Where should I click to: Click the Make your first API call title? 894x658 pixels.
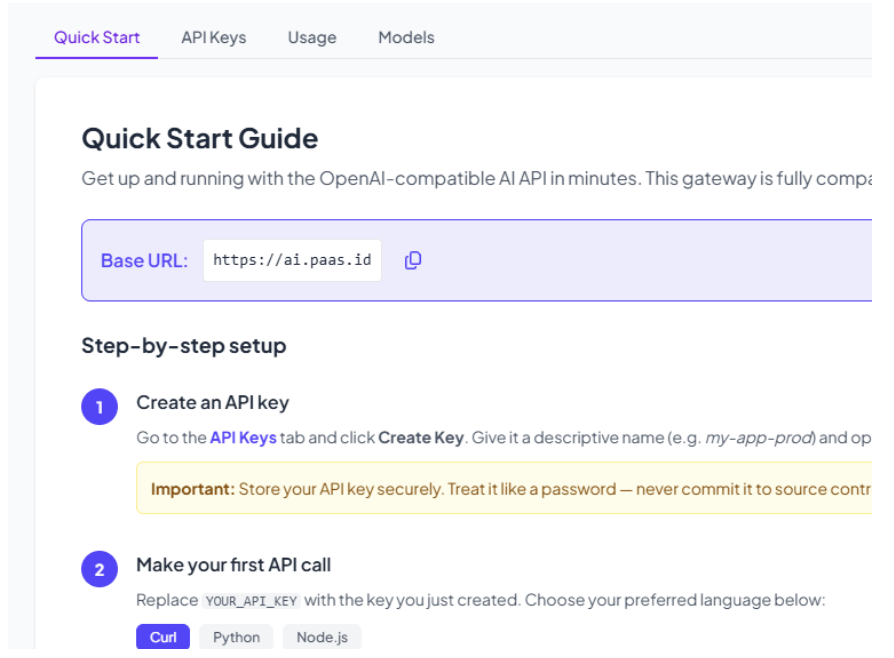click(233, 565)
